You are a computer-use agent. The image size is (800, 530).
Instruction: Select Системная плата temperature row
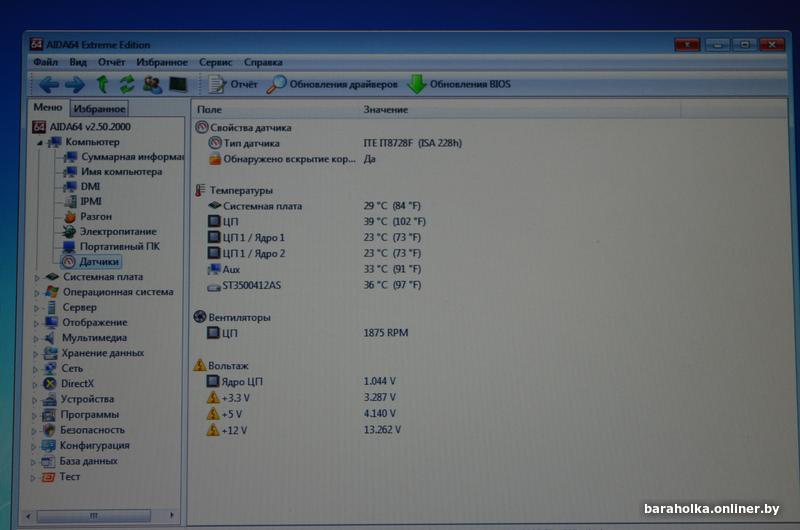314,206
